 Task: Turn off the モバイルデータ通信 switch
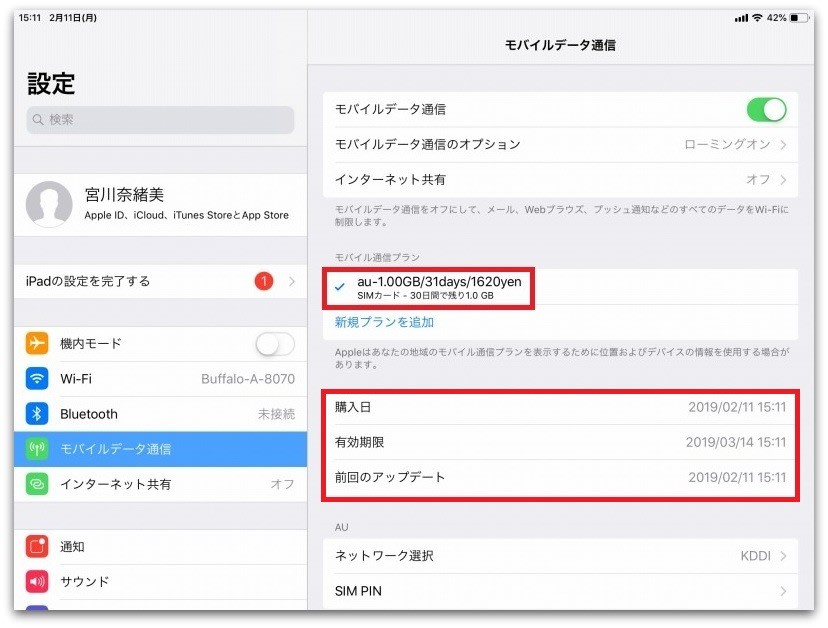tap(766, 110)
